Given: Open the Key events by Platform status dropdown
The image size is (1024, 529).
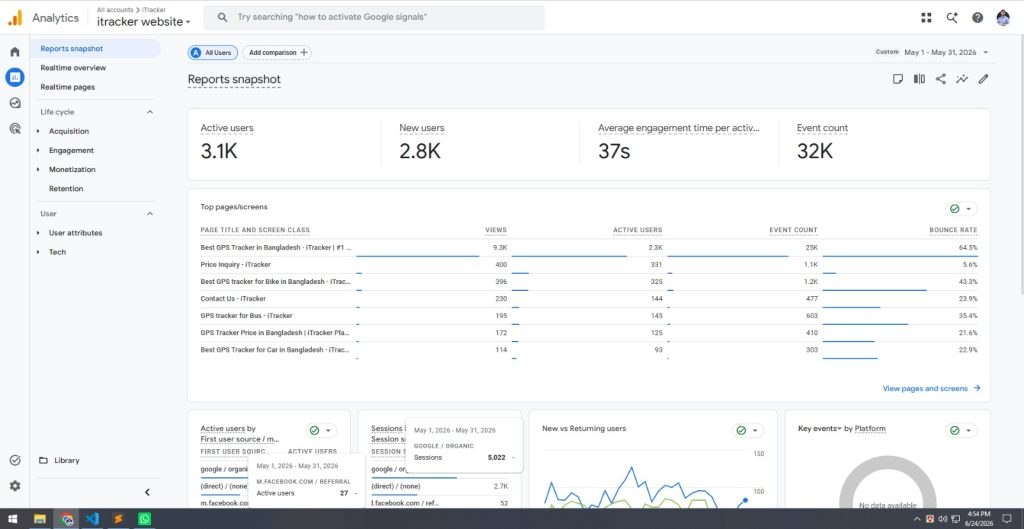Looking at the screenshot, I should click(961, 430).
